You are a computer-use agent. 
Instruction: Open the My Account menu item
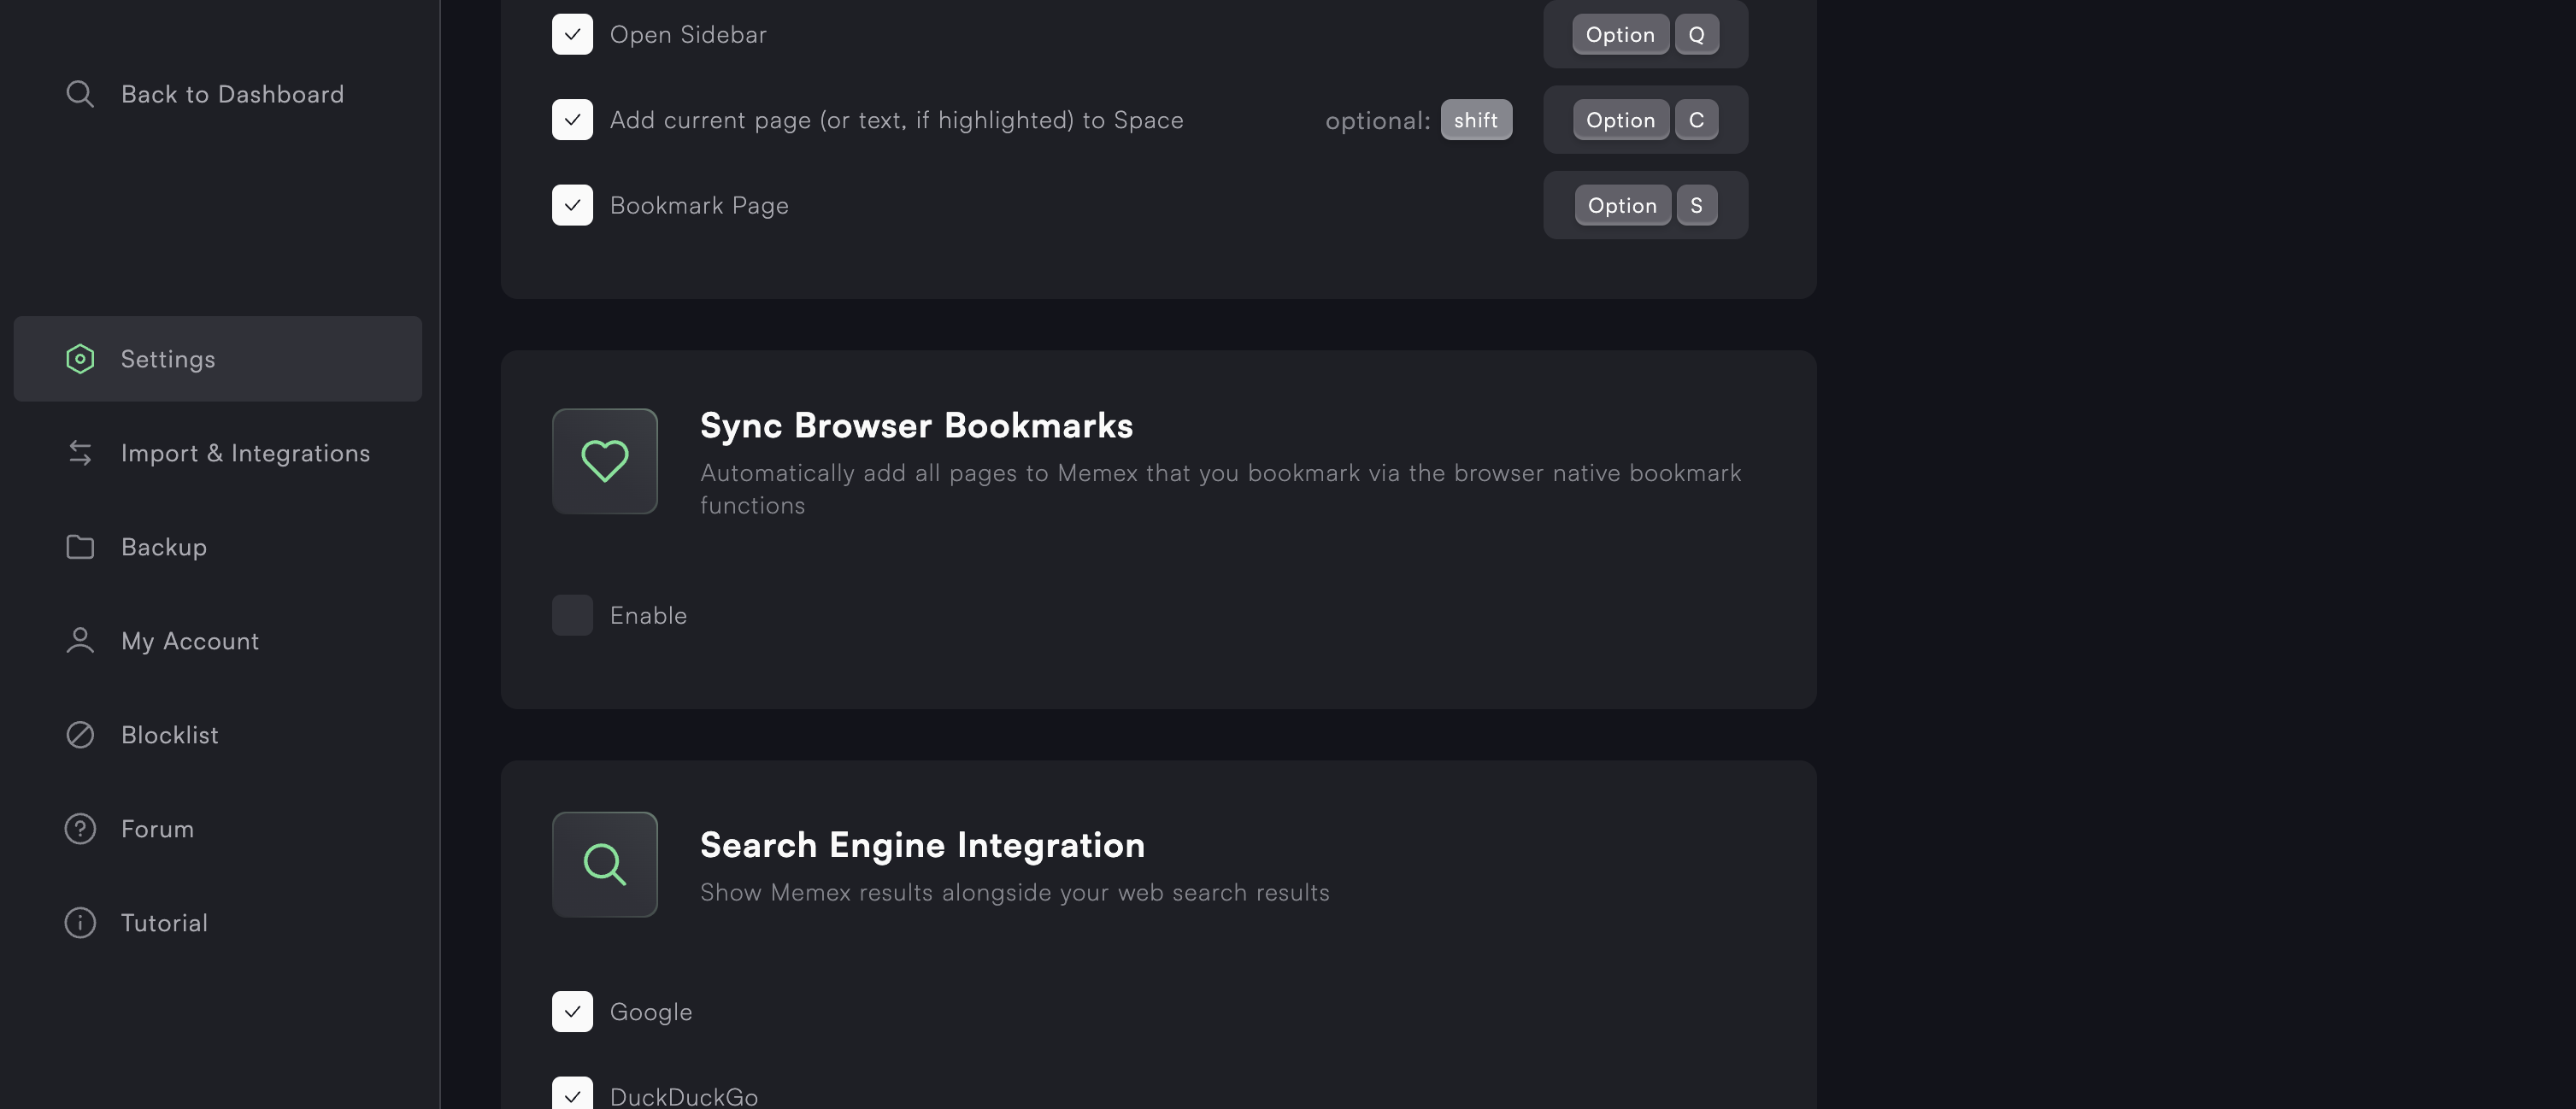click(190, 641)
